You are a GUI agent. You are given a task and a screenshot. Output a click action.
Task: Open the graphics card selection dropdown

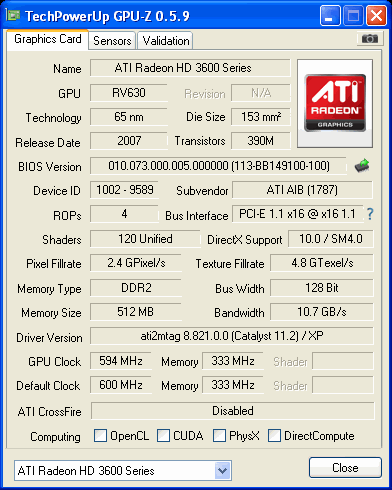pyautogui.click(x=223, y=471)
